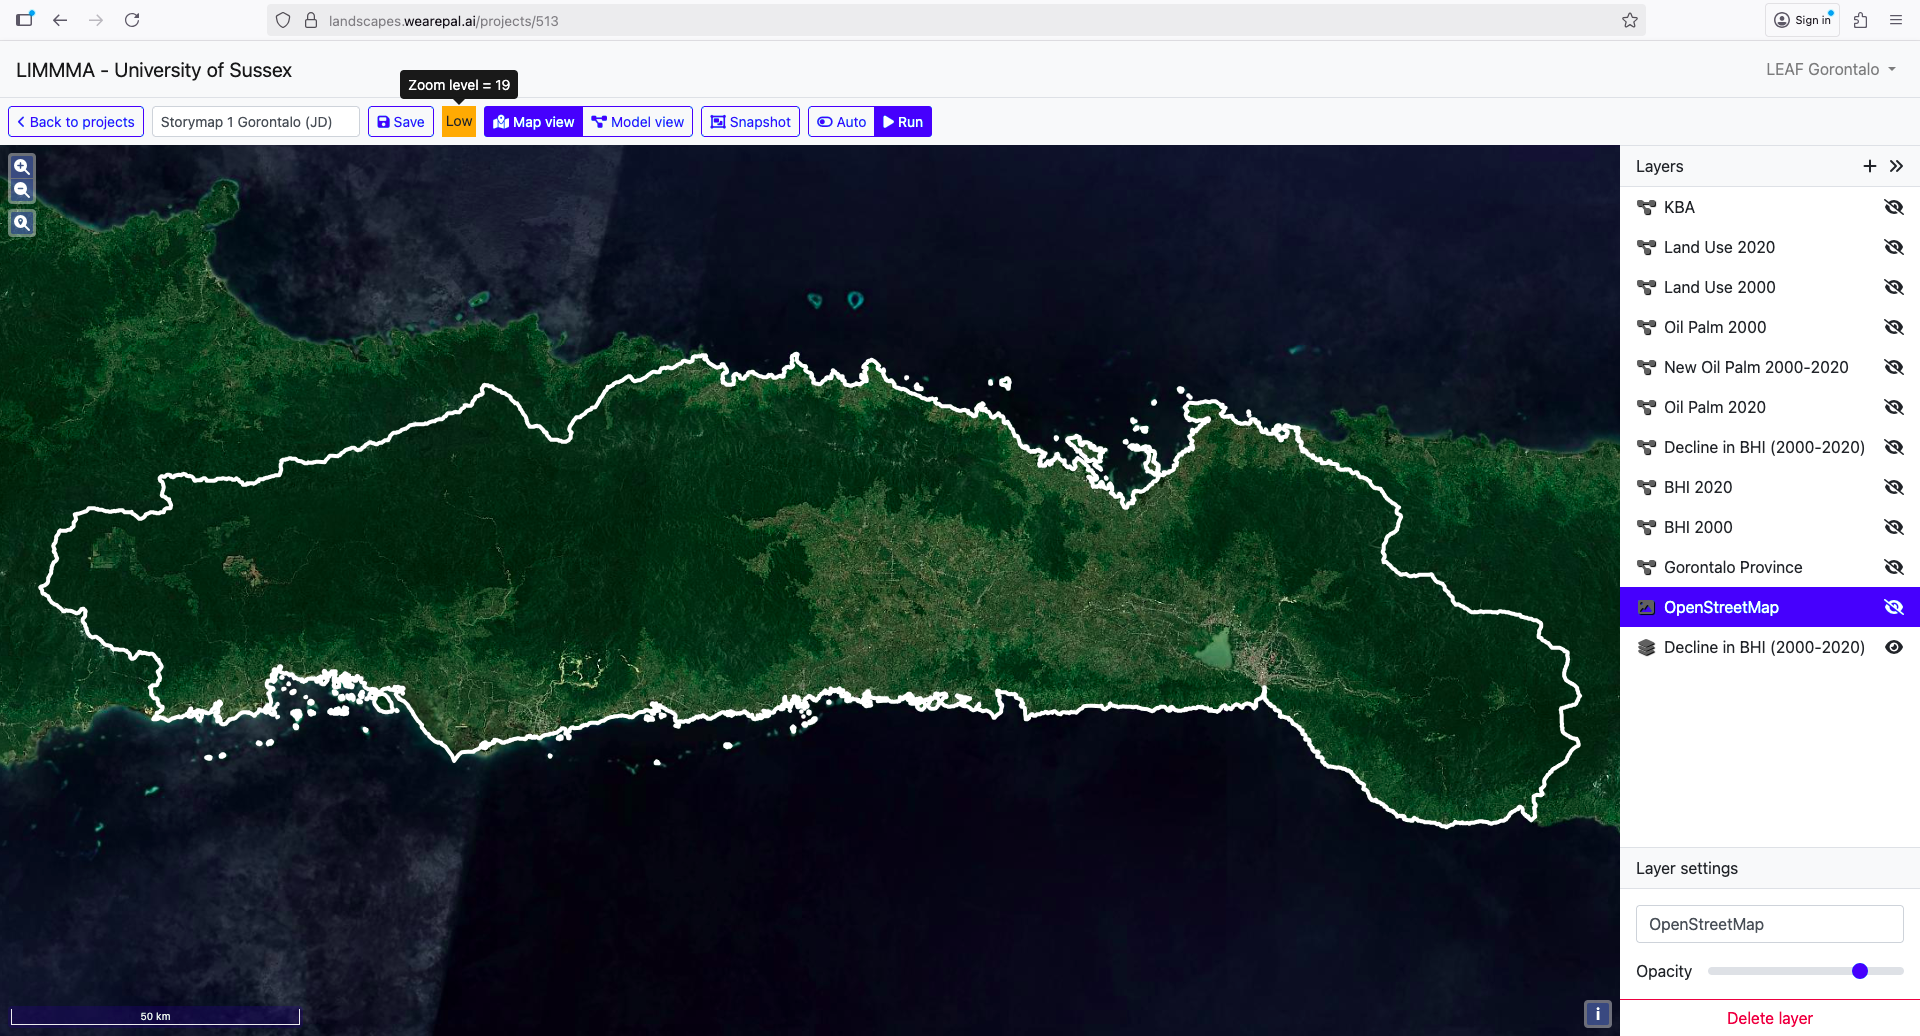Screen dimensions: 1920x1036
Task: Adjust the layer Opacity slider
Action: (x=1859, y=971)
